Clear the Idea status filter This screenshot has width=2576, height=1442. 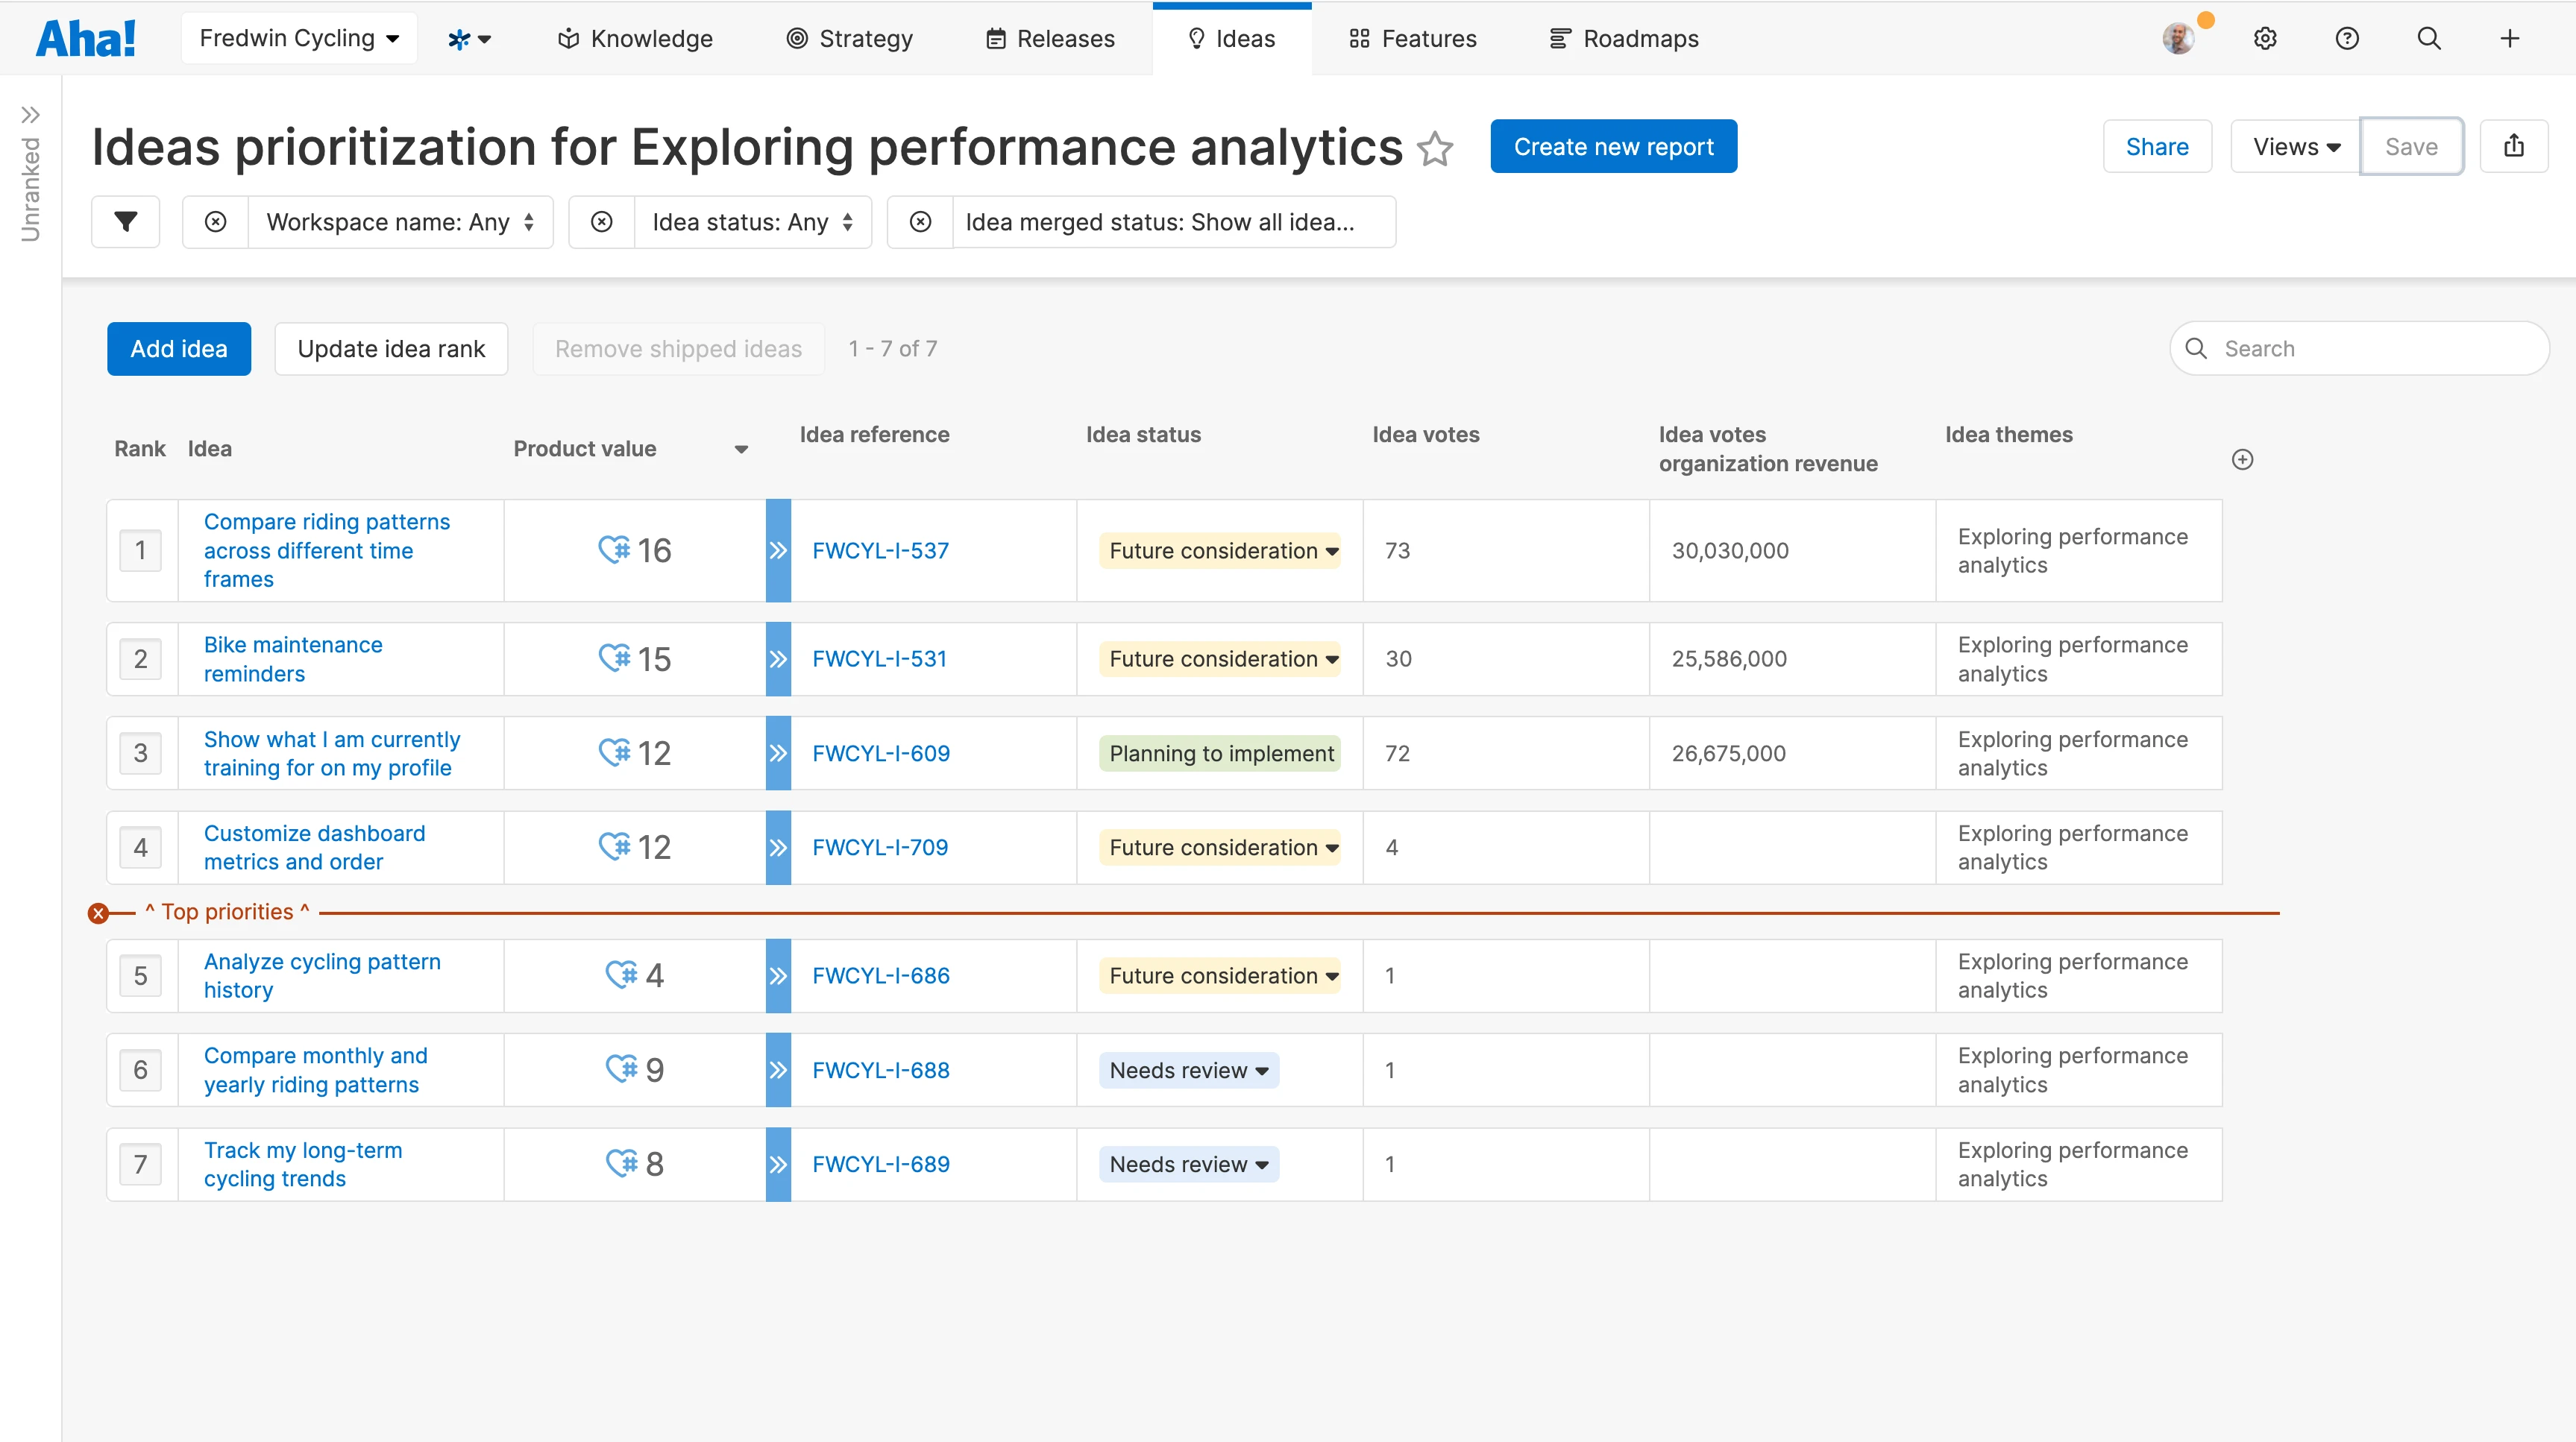click(601, 222)
